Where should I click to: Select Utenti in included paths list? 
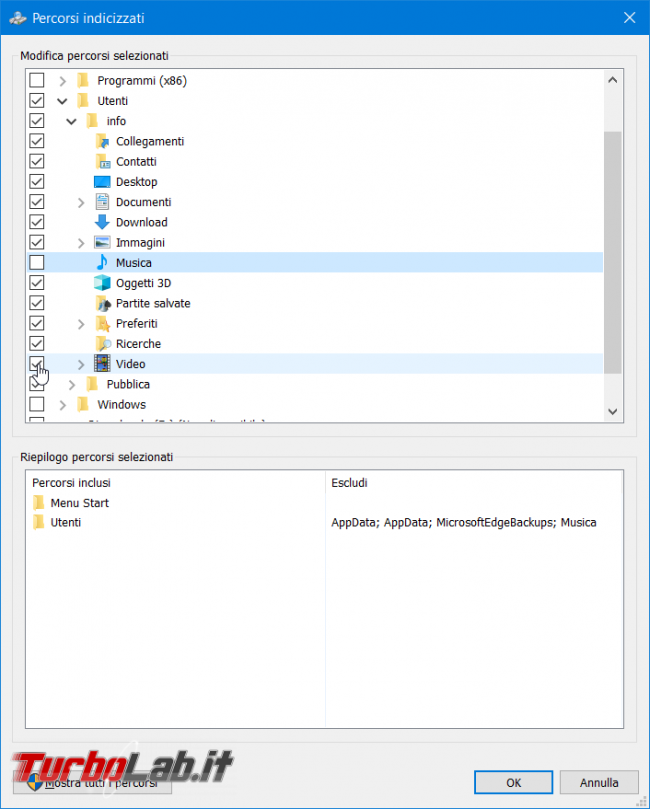pyautogui.click(x=66, y=522)
